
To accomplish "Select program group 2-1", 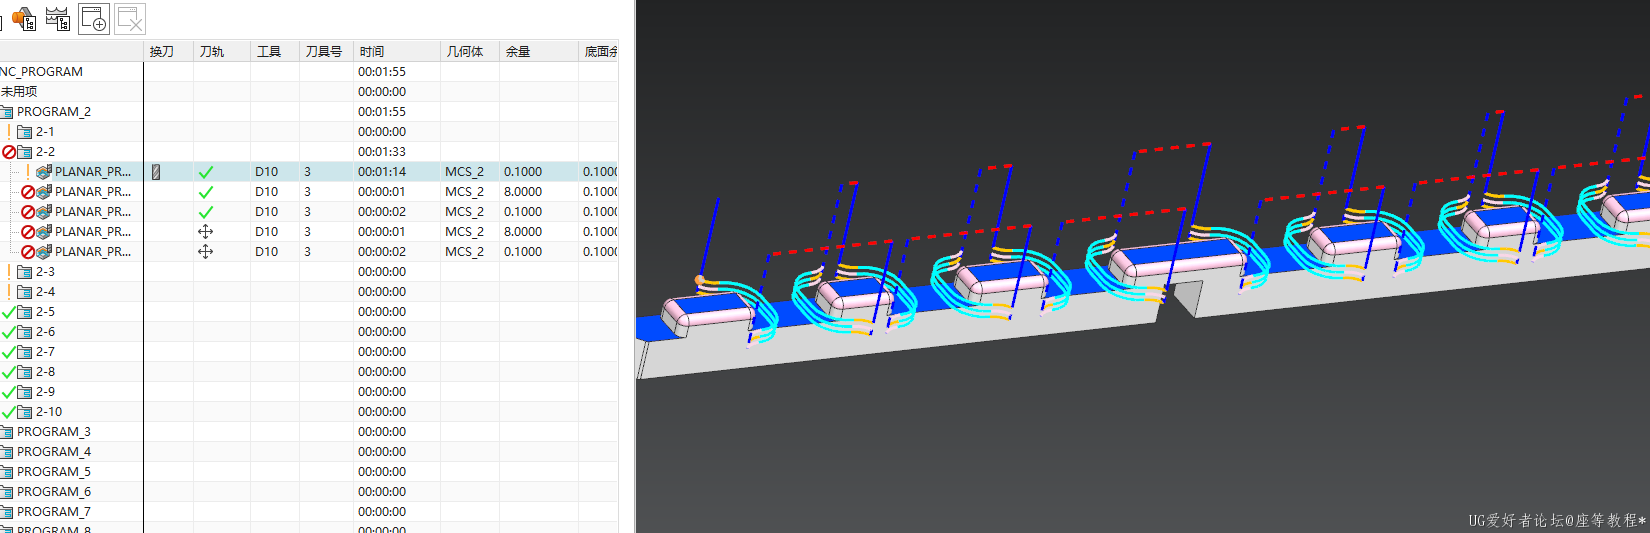I will (x=45, y=132).
